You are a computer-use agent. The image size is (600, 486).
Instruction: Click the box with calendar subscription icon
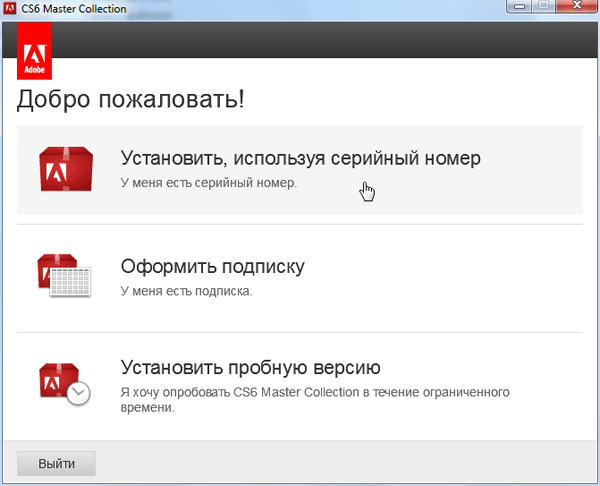[x=64, y=276]
